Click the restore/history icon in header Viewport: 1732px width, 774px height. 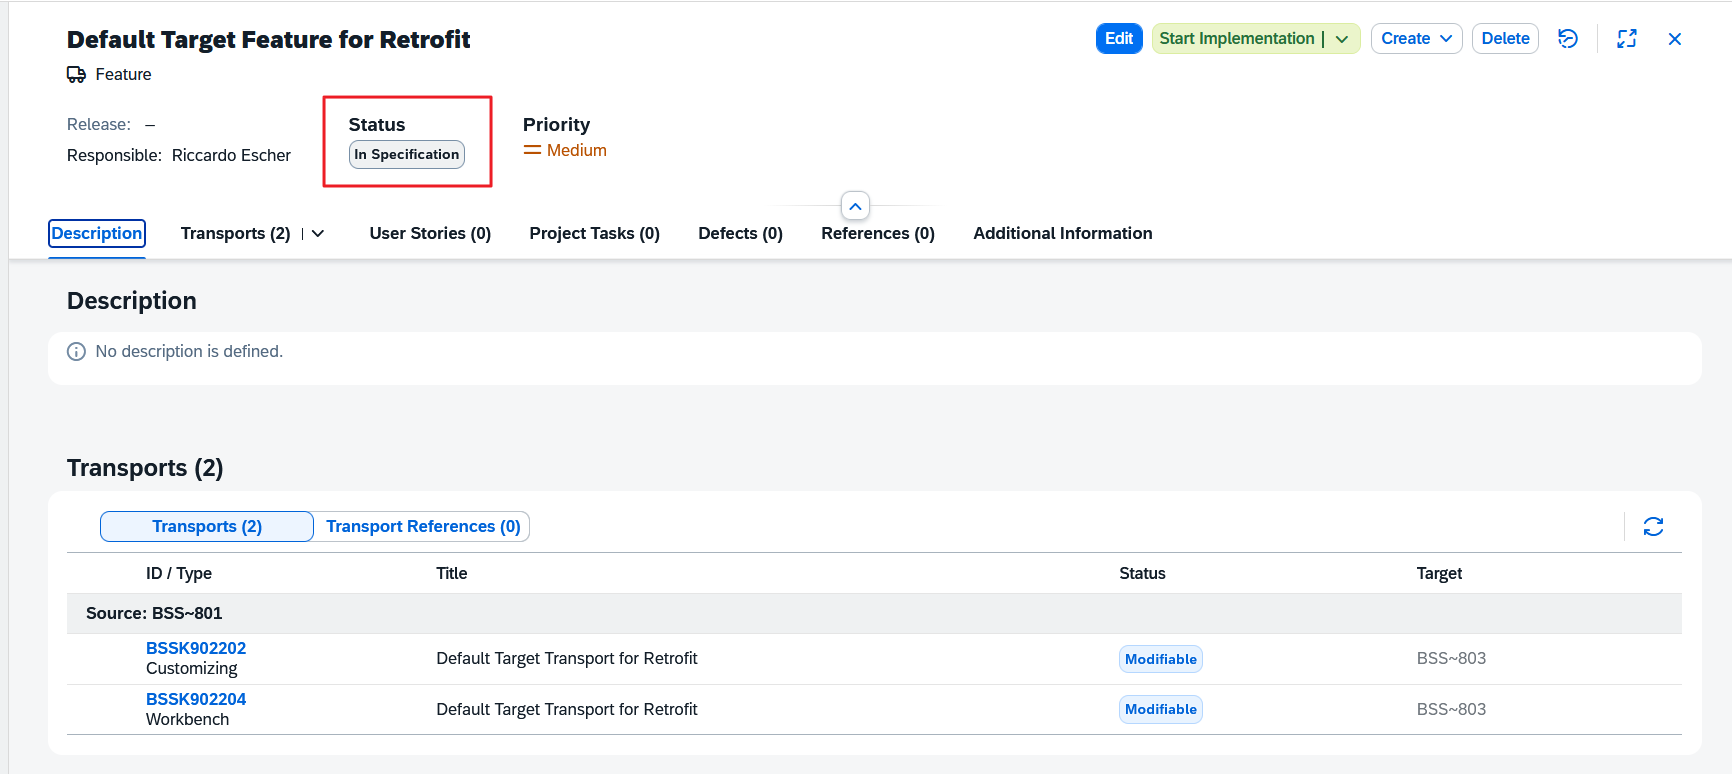1567,39
